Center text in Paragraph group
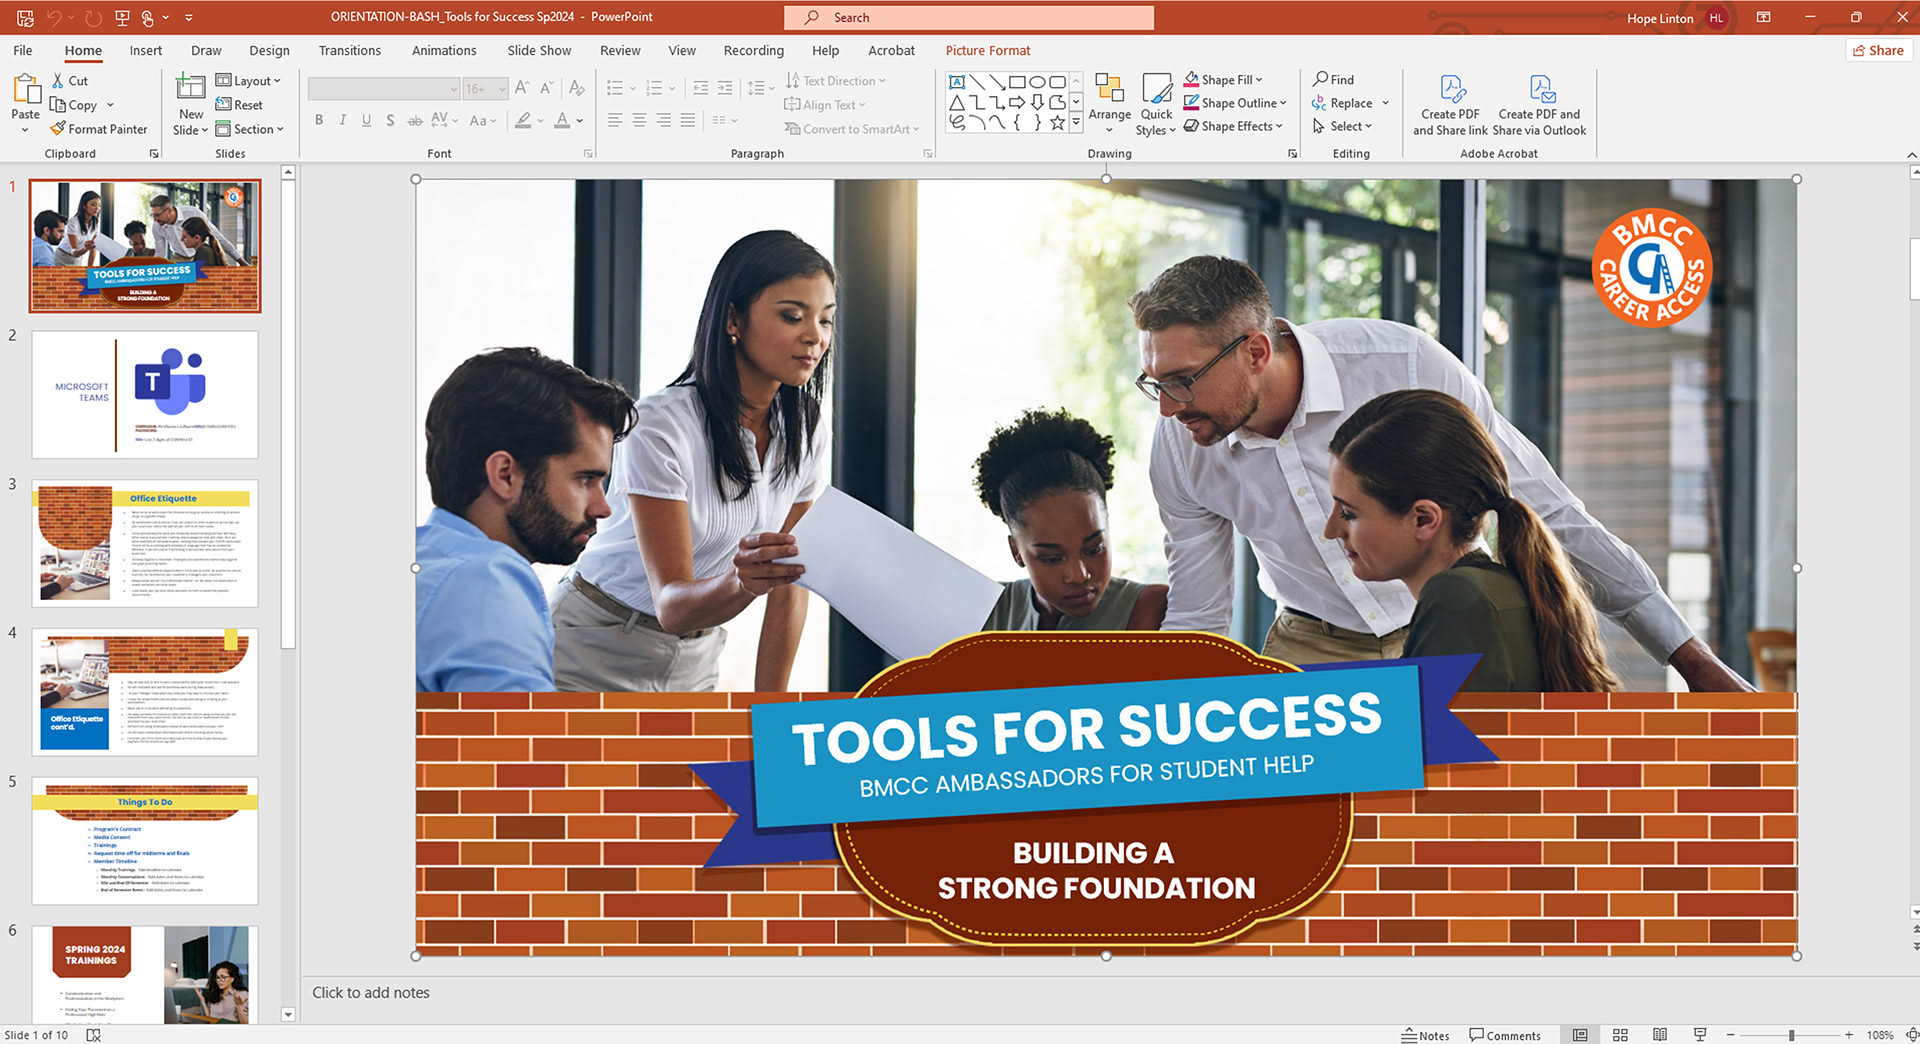This screenshot has height=1044, width=1920. coord(639,120)
